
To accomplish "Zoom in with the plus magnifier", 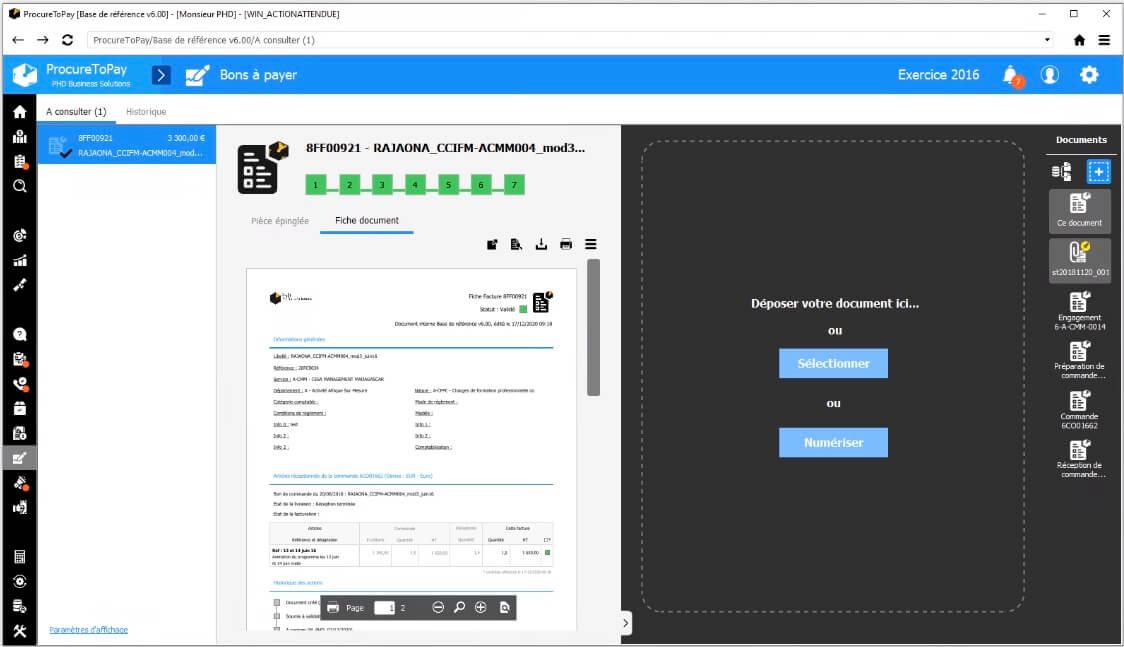I will [x=481, y=607].
